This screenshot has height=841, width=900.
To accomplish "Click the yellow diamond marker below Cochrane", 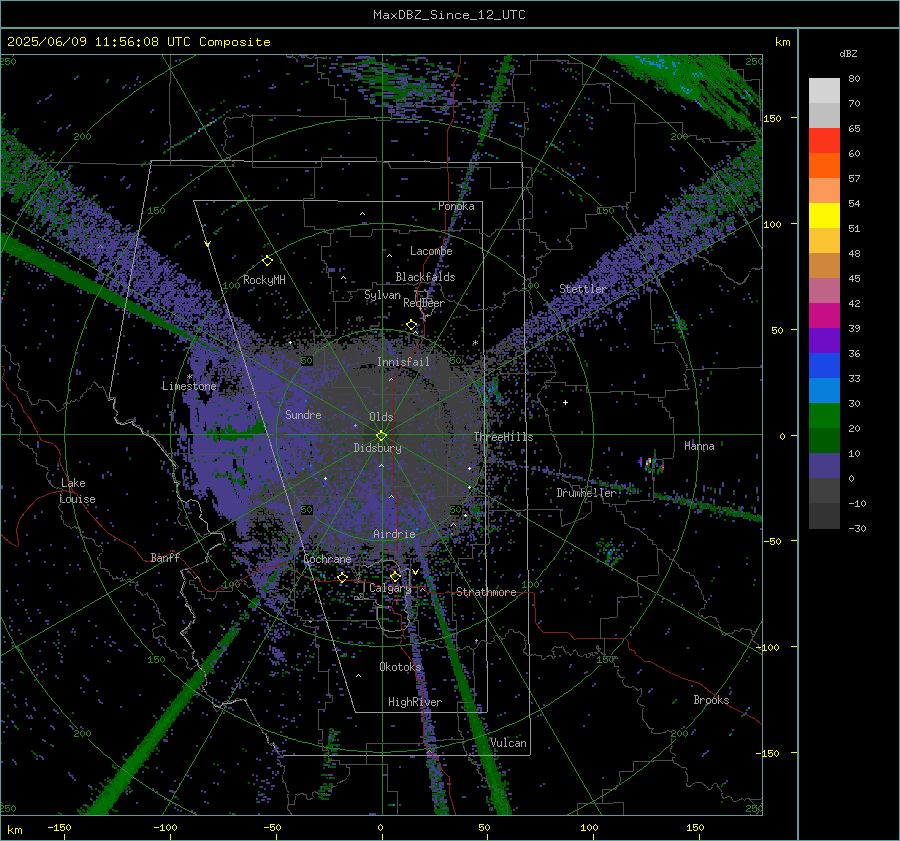I will click(x=343, y=577).
